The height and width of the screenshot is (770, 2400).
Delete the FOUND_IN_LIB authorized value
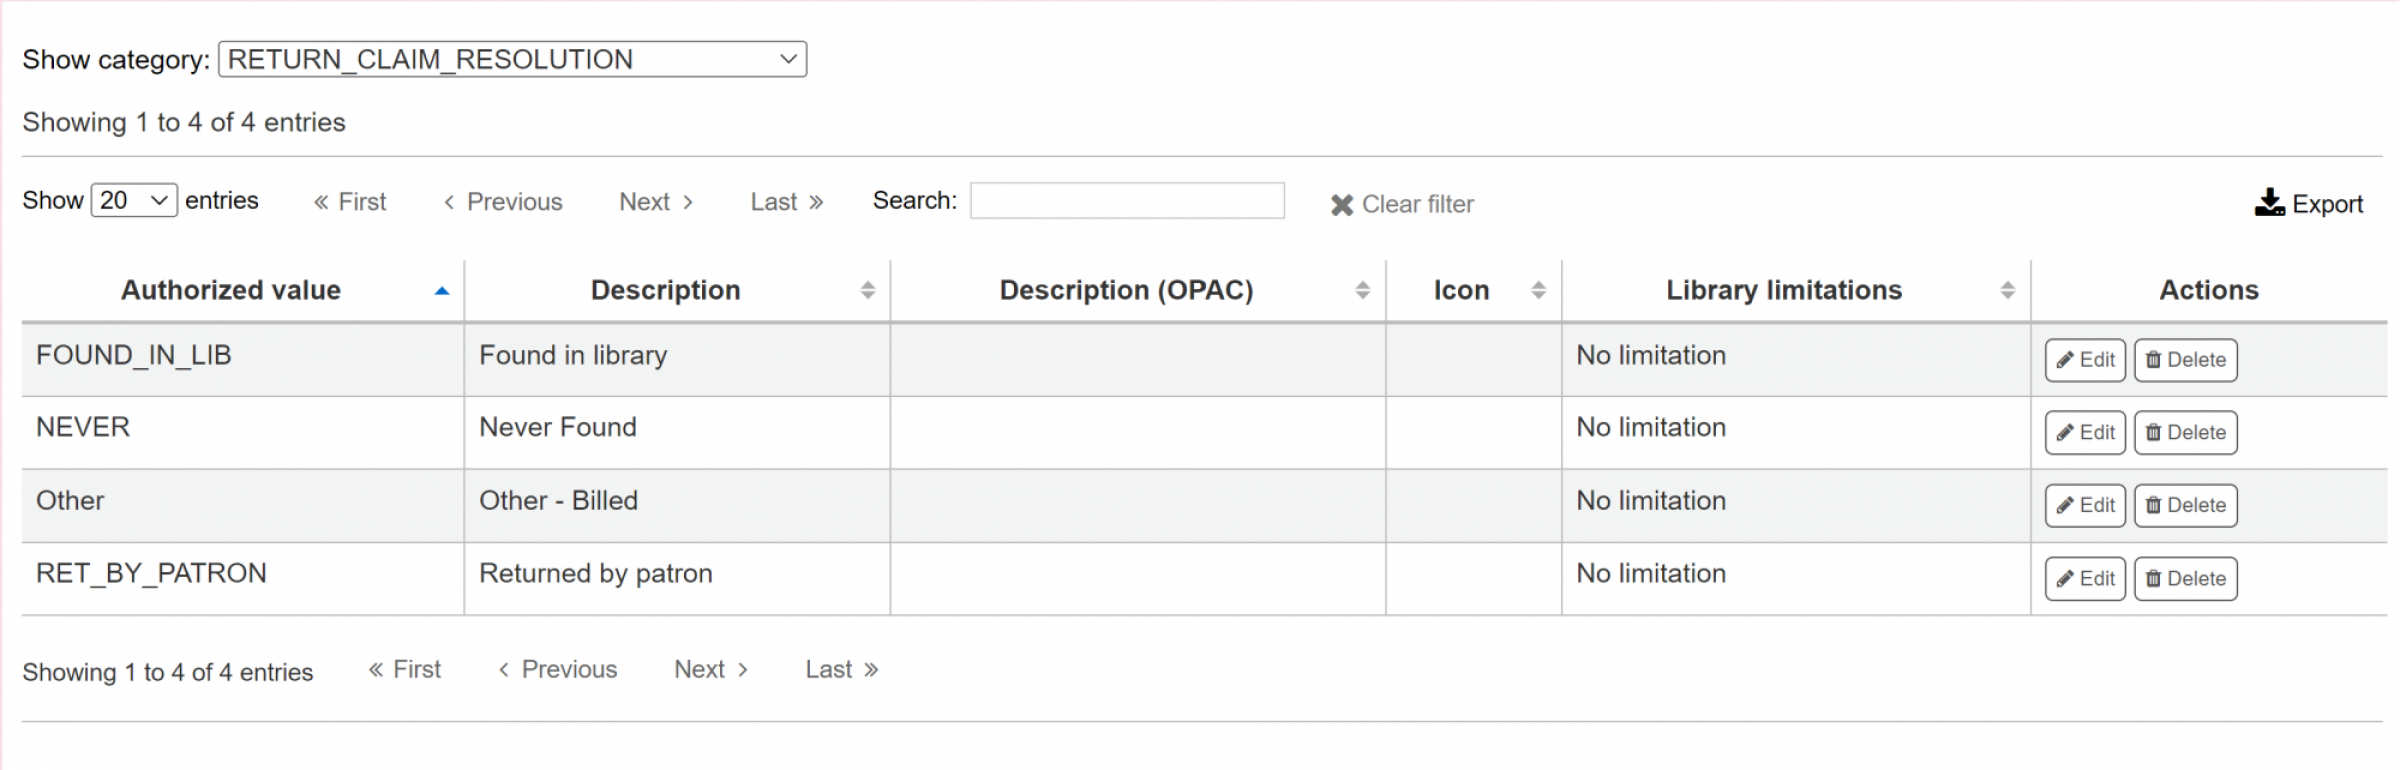[2185, 360]
